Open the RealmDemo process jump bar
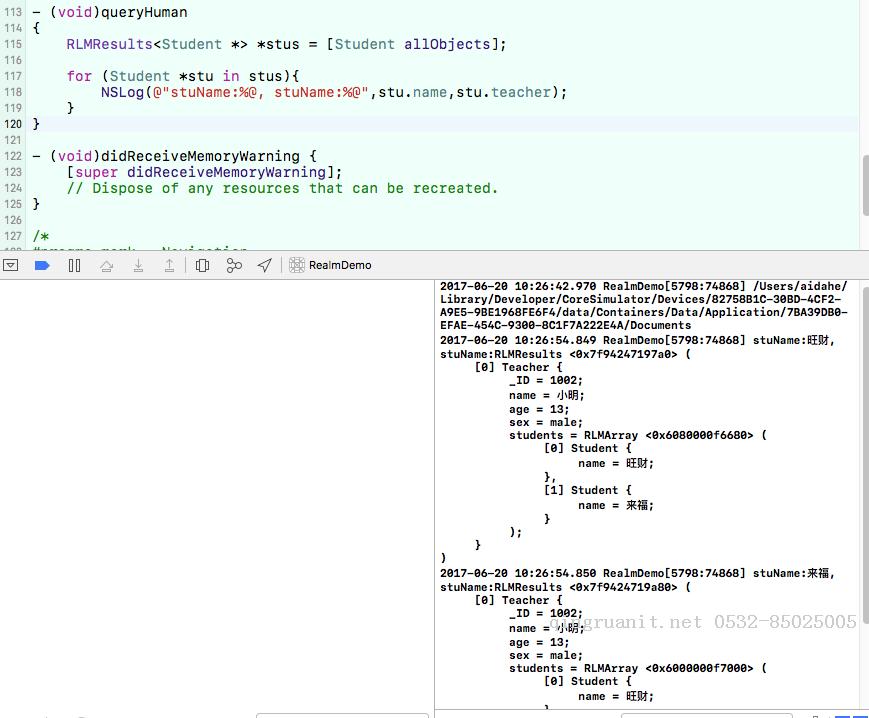This screenshot has height=718, width=869. coord(340,265)
